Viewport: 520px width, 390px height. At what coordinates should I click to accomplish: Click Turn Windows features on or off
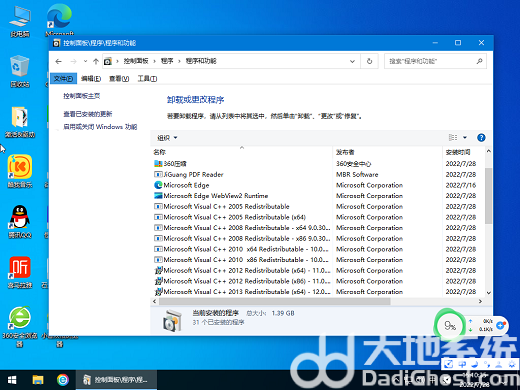100,127
